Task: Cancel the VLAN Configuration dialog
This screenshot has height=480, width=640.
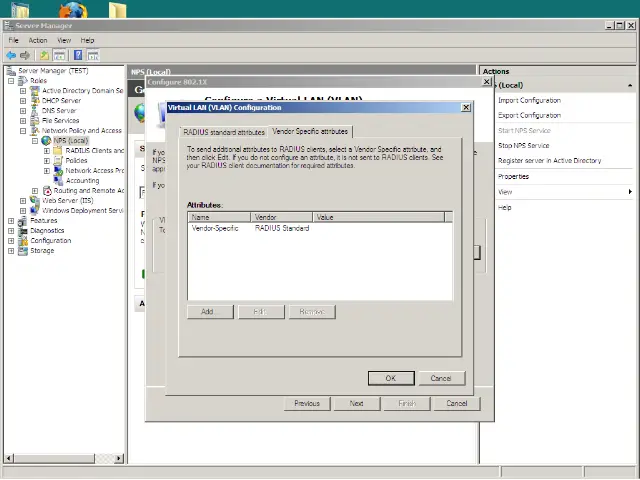Action: 441,378
